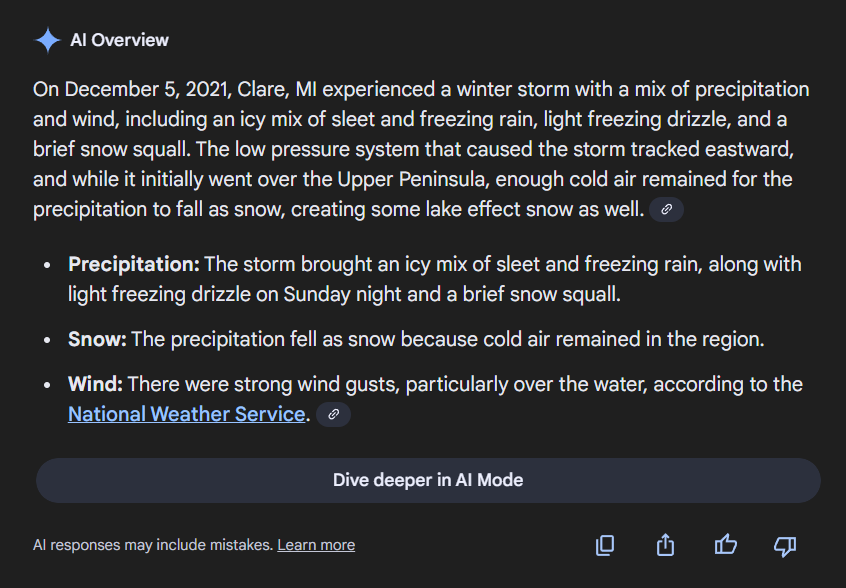Click the bullet dot before Wind
846x588 pixels.
coord(47,385)
